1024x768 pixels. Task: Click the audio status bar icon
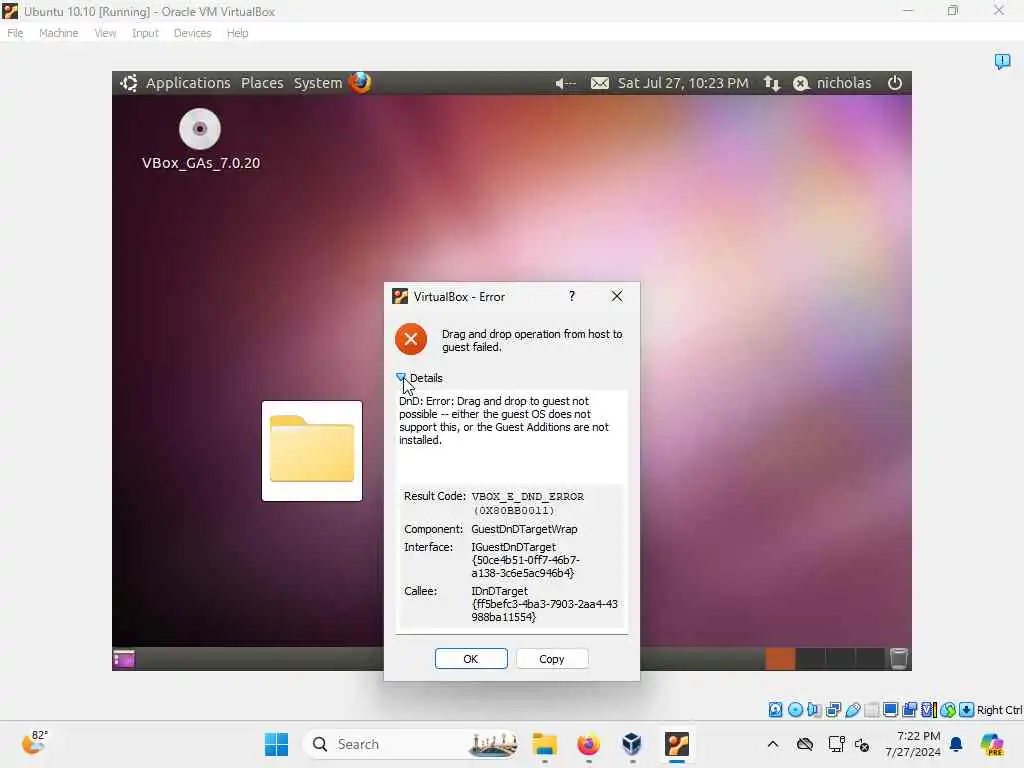(x=814, y=710)
